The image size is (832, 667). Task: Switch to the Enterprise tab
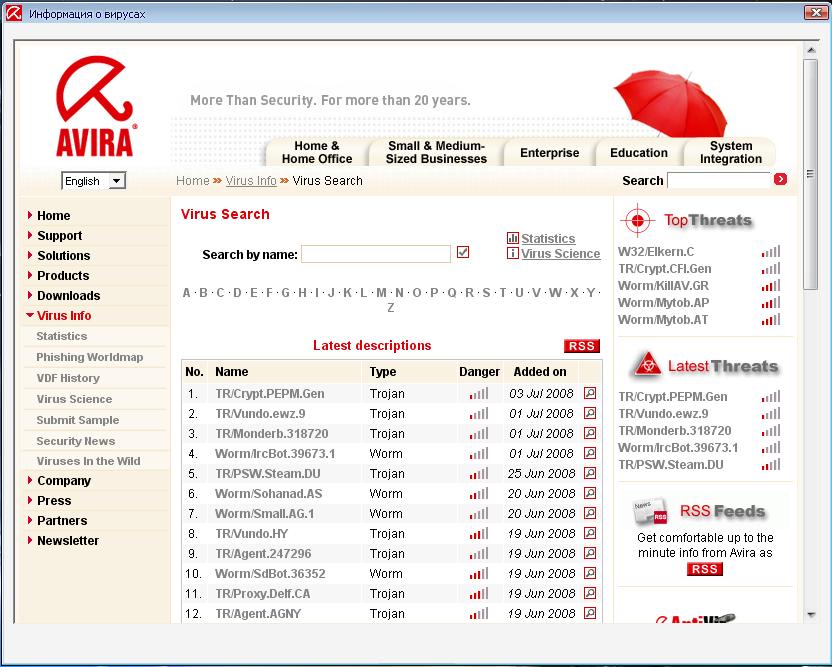click(x=549, y=153)
